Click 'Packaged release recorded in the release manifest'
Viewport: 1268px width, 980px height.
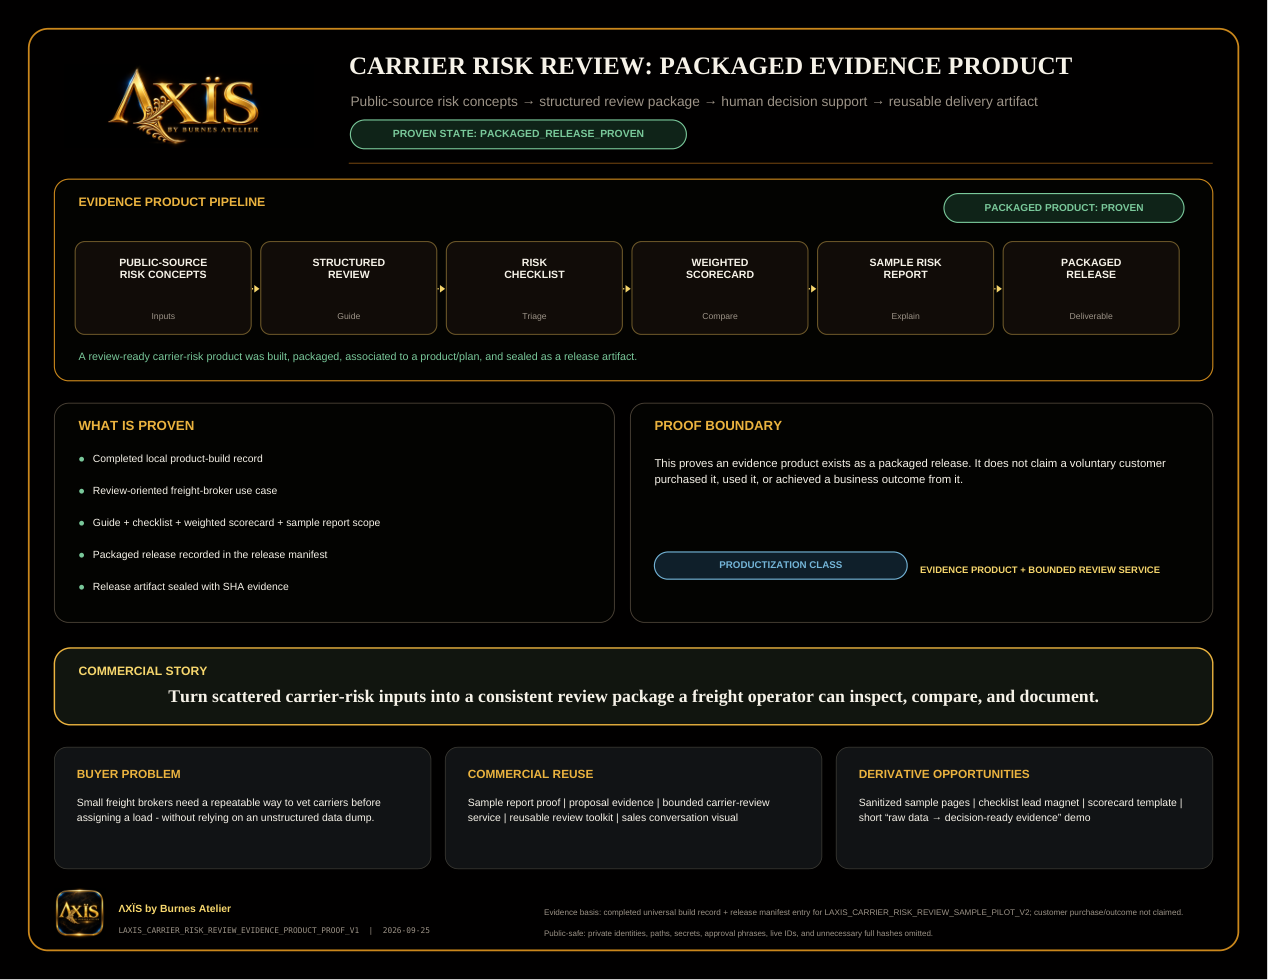pos(210,555)
